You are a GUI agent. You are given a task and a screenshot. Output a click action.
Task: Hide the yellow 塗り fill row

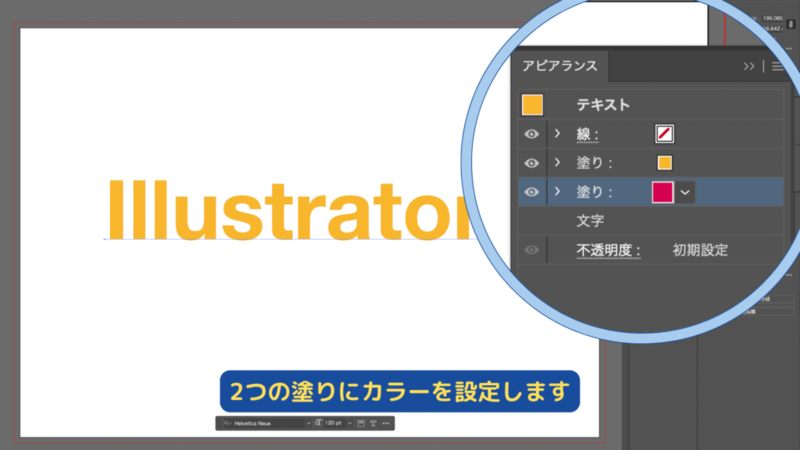coord(531,163)
